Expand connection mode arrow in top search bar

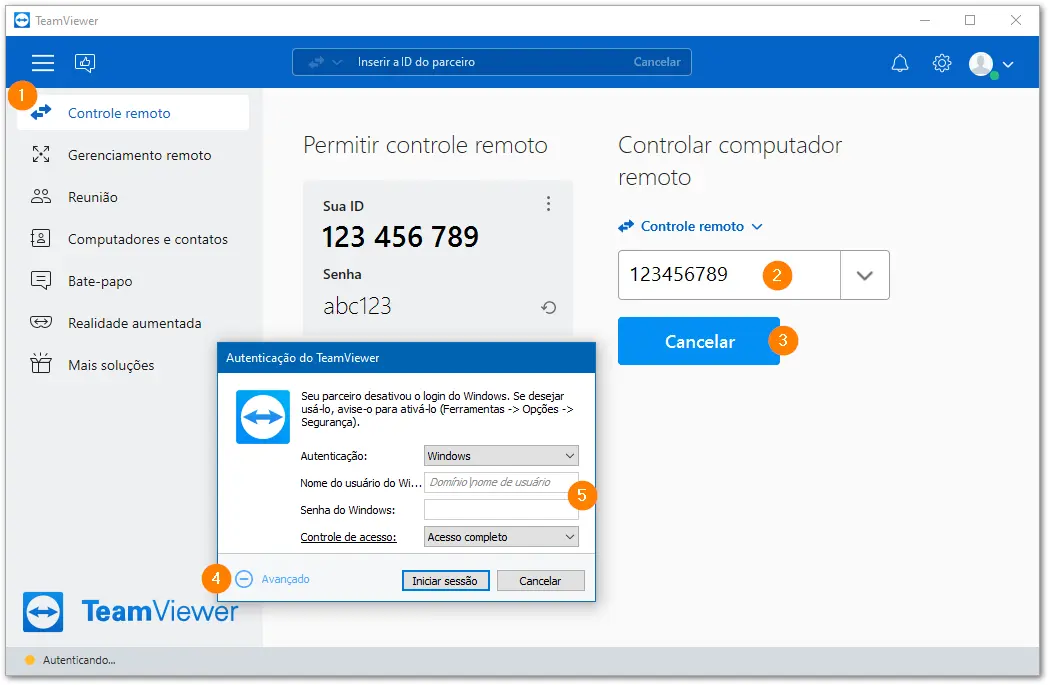tap(337, 62)
